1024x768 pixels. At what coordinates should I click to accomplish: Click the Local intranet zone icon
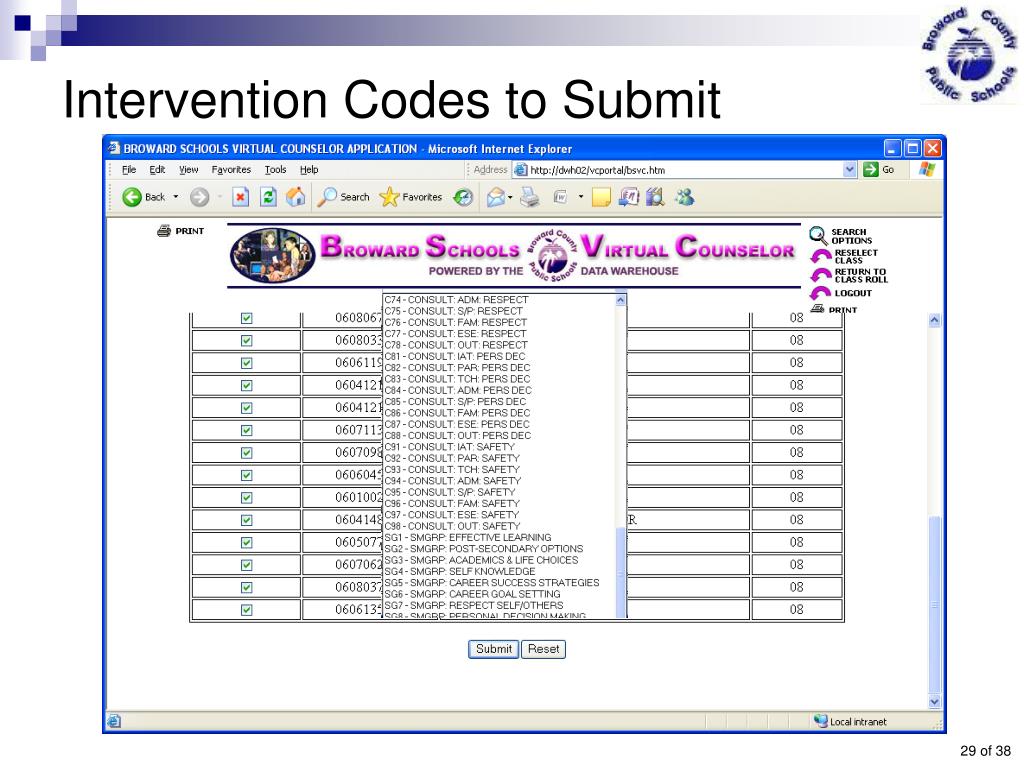[821, 721]
